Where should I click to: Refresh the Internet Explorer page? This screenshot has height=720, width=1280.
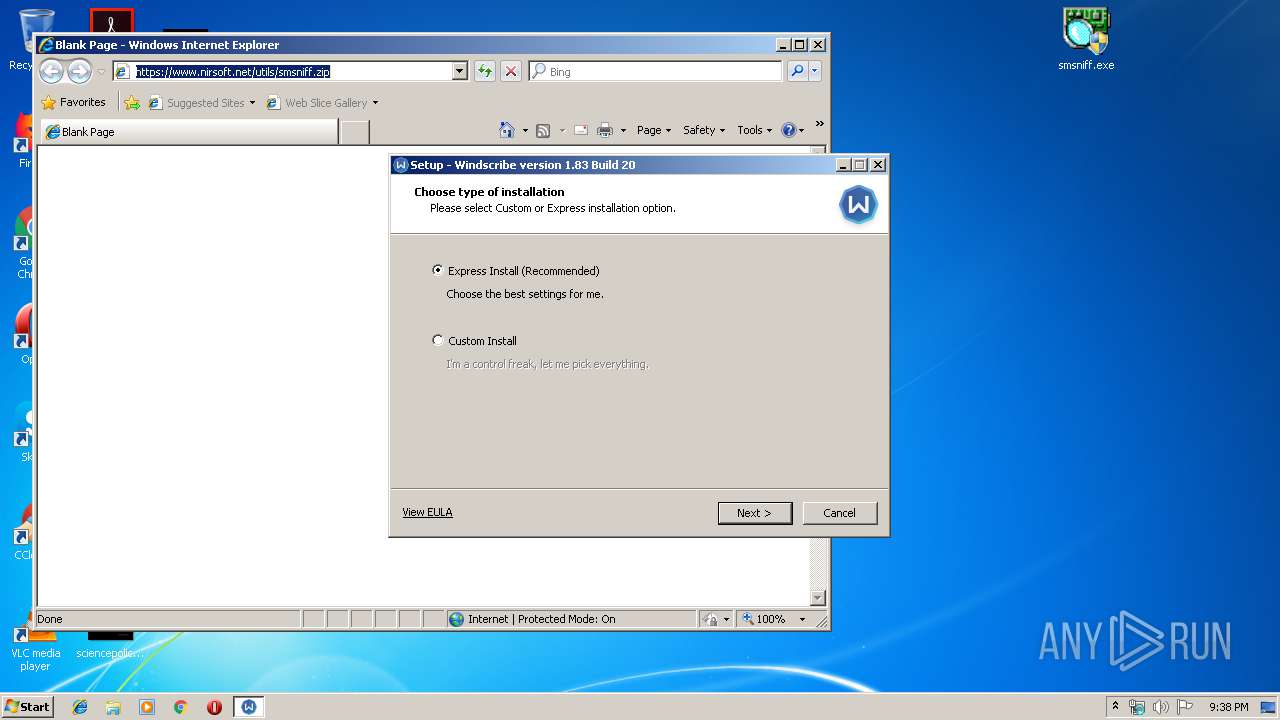tap(484, 71)
